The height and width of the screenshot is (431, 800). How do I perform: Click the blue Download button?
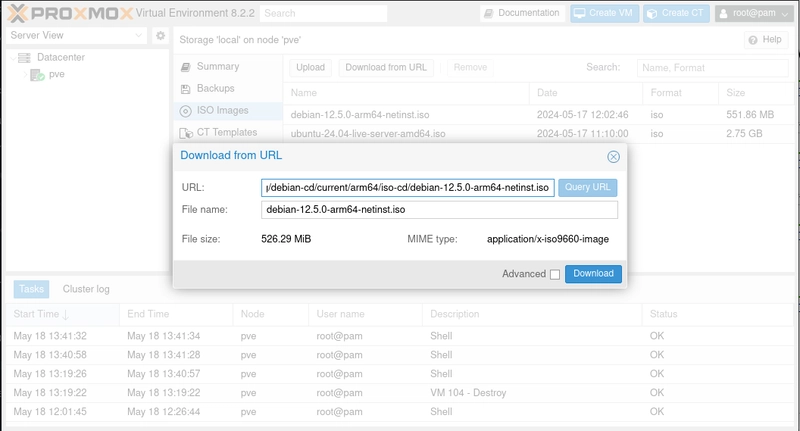pyautogui.click(x=593, y=274)
